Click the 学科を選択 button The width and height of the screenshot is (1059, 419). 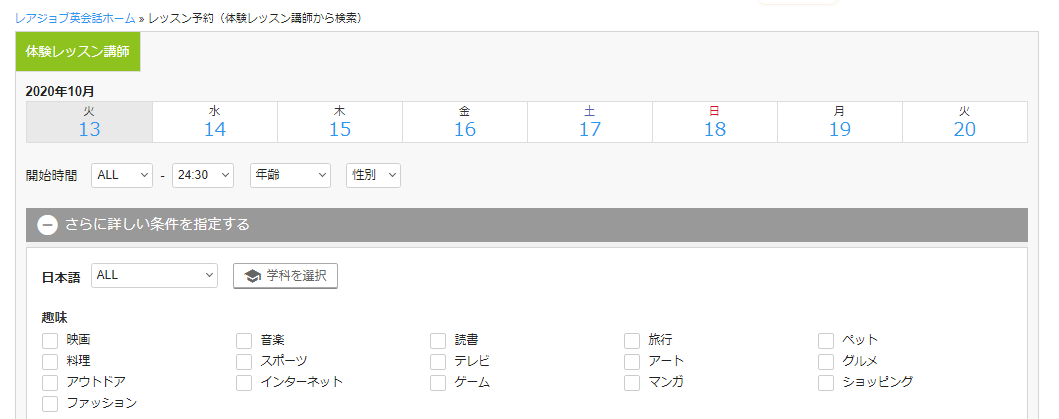pos(285,276)
